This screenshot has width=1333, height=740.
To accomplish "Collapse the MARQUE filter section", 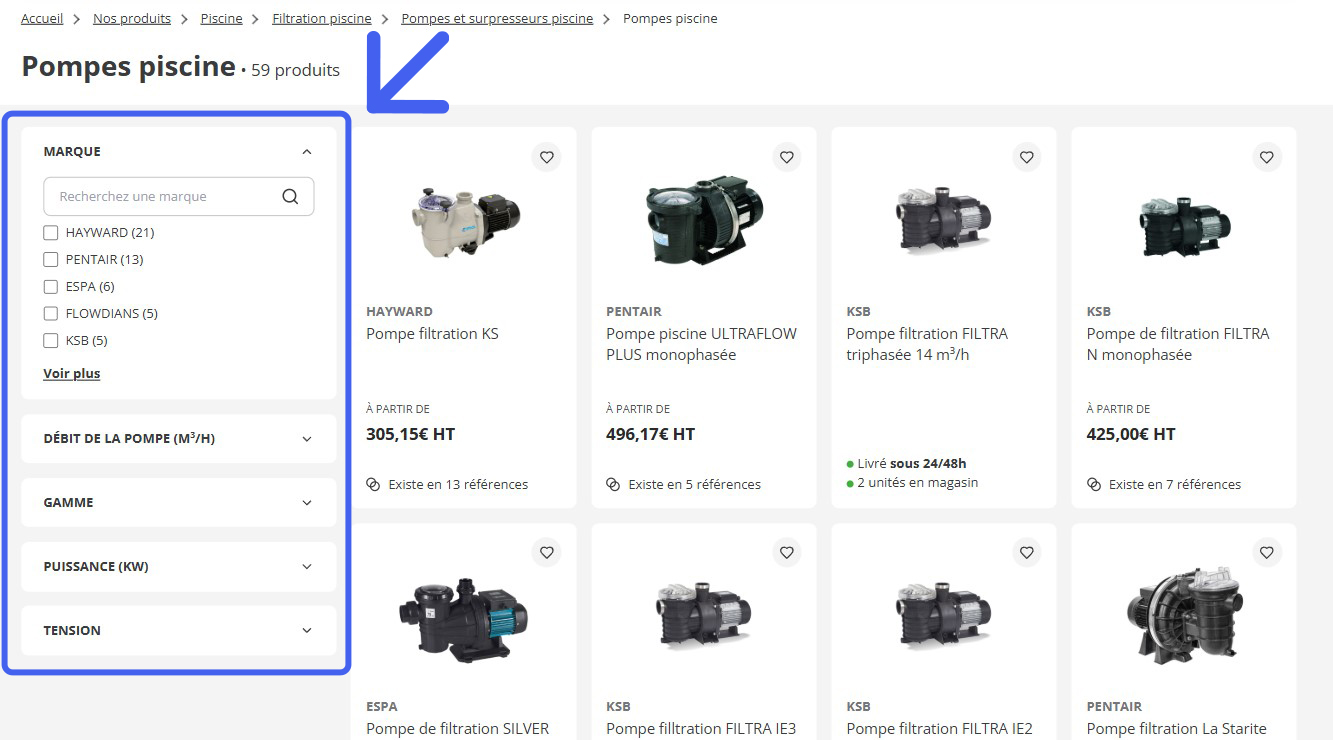I will (307, 152).
